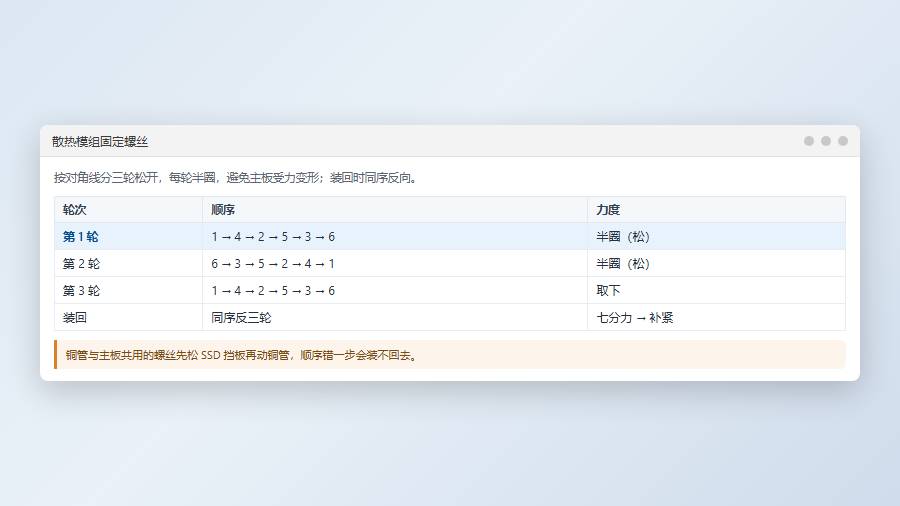Click the 七分力 → 补紧 cell

(716, 317)
